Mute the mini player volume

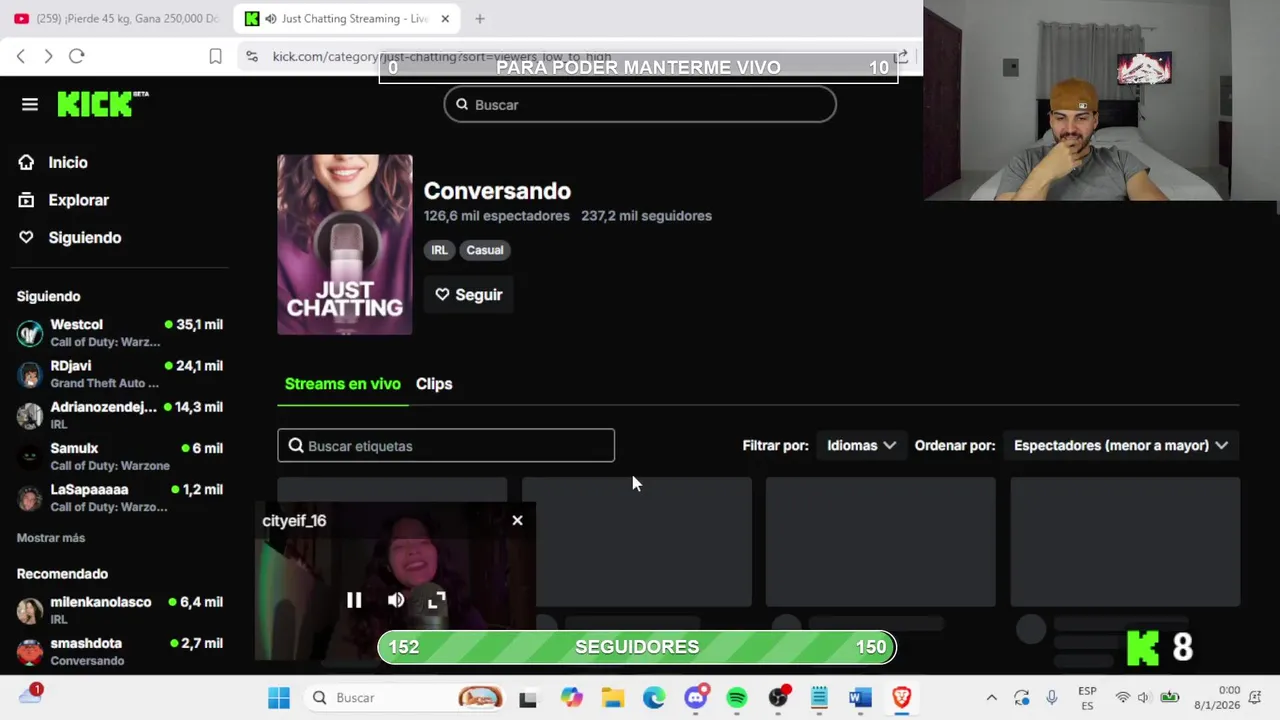click(x=396, y=600)
